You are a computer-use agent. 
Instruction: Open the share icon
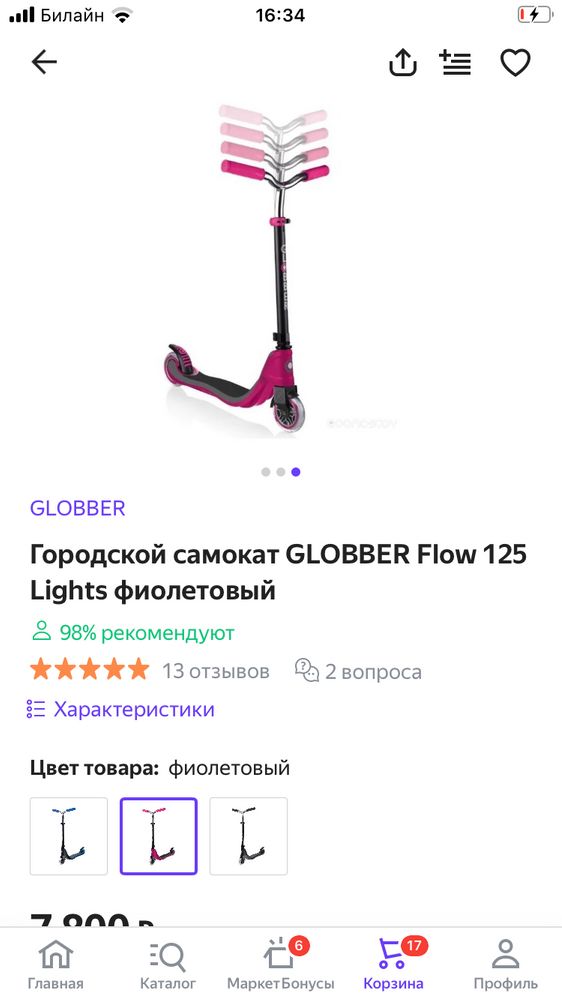[x=403, y=62]
